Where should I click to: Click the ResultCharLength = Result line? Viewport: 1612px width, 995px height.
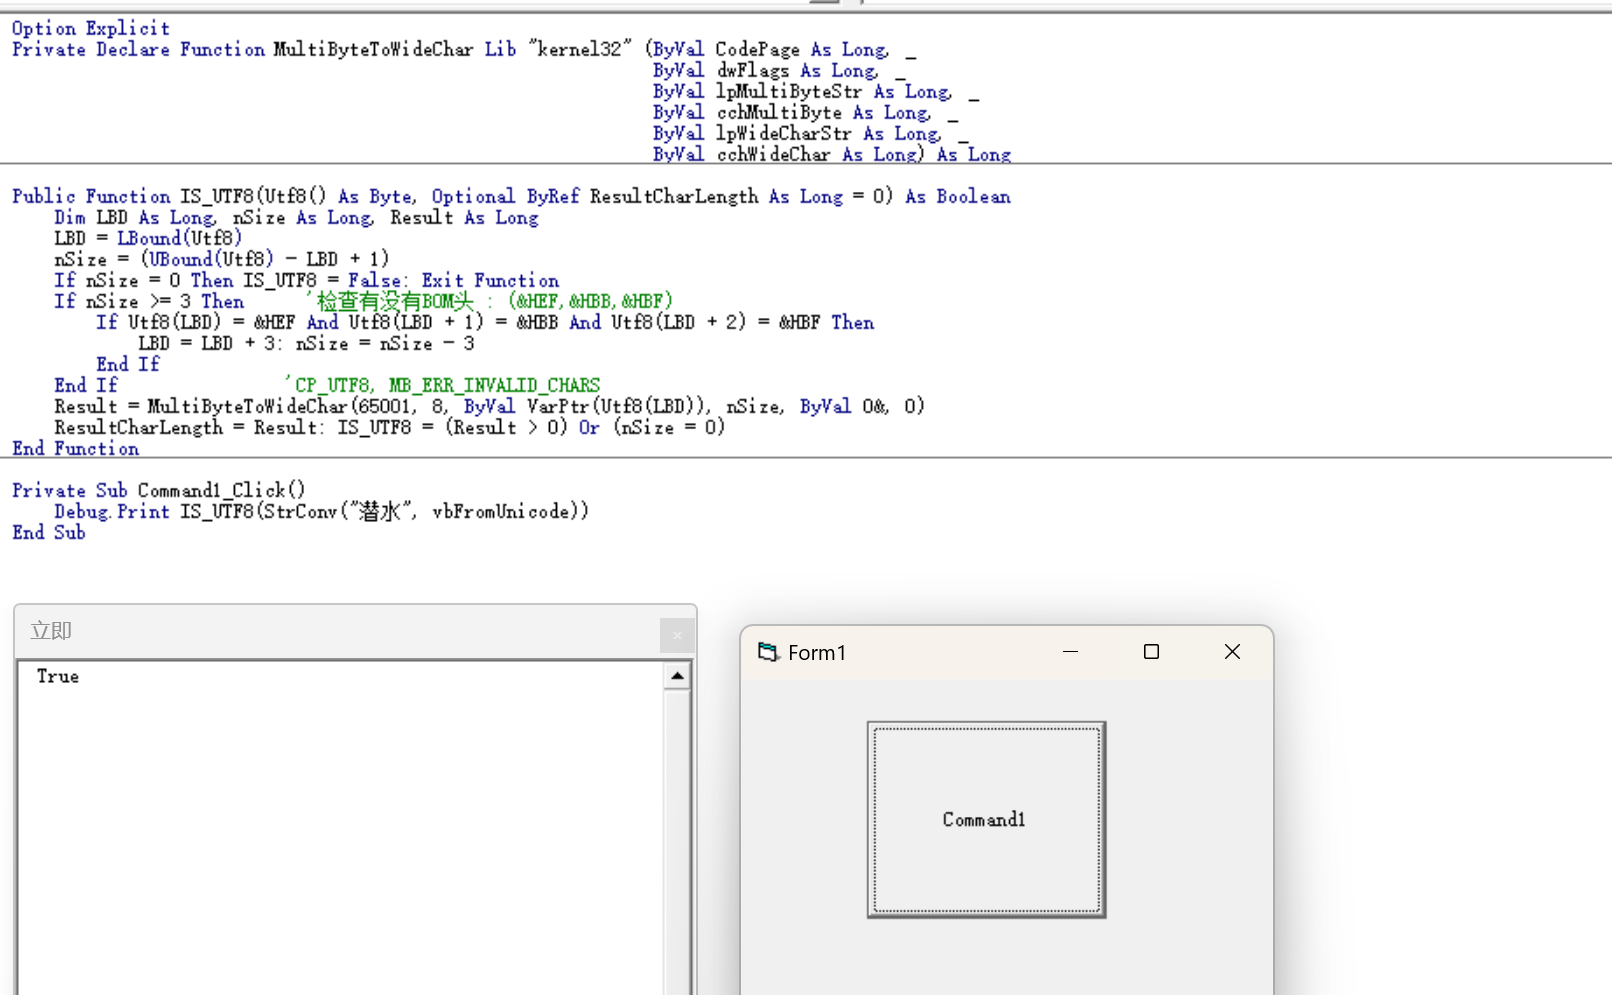click(x=390, y=427)
